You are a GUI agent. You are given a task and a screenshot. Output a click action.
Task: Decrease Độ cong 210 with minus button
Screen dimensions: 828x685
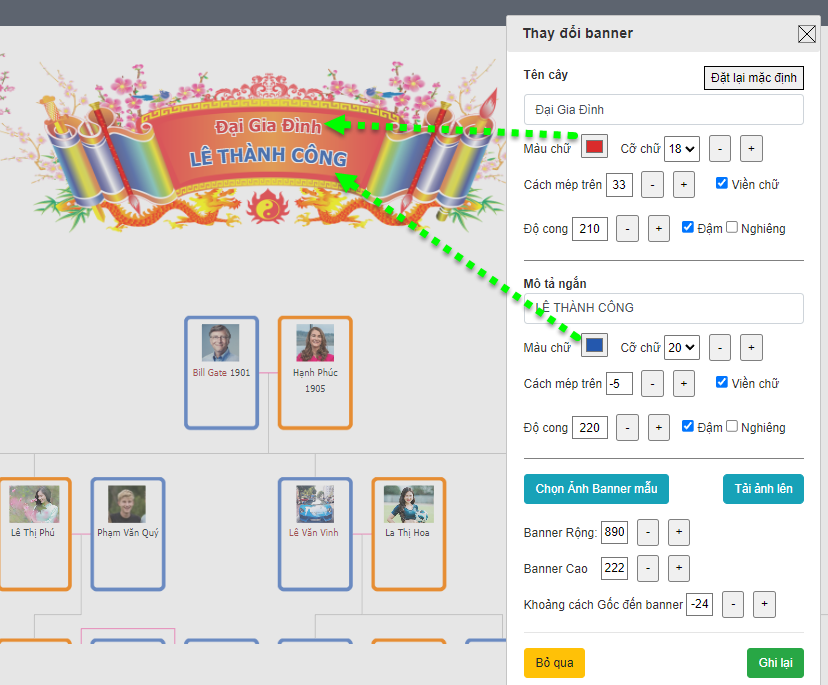pyautogui.click(x=627, y=228)
